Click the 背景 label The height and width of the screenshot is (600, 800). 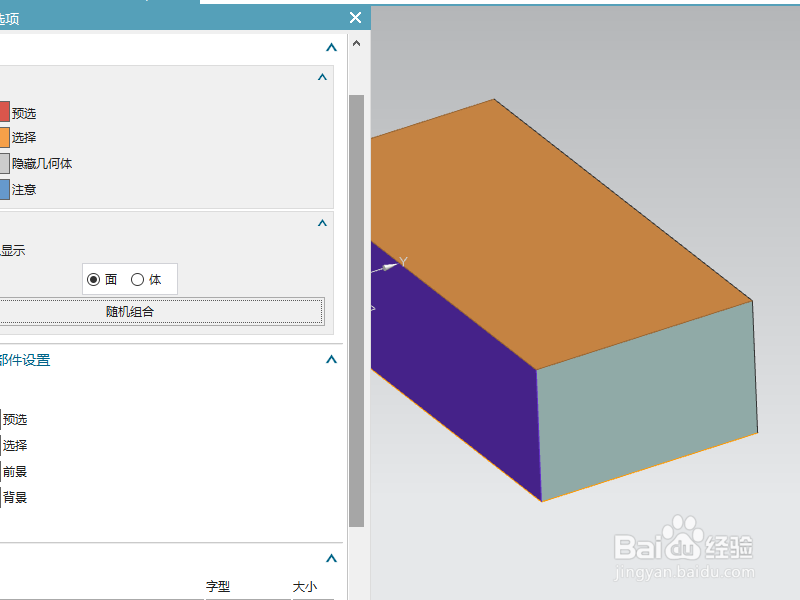pyautogui.click(x=15, y=497)
